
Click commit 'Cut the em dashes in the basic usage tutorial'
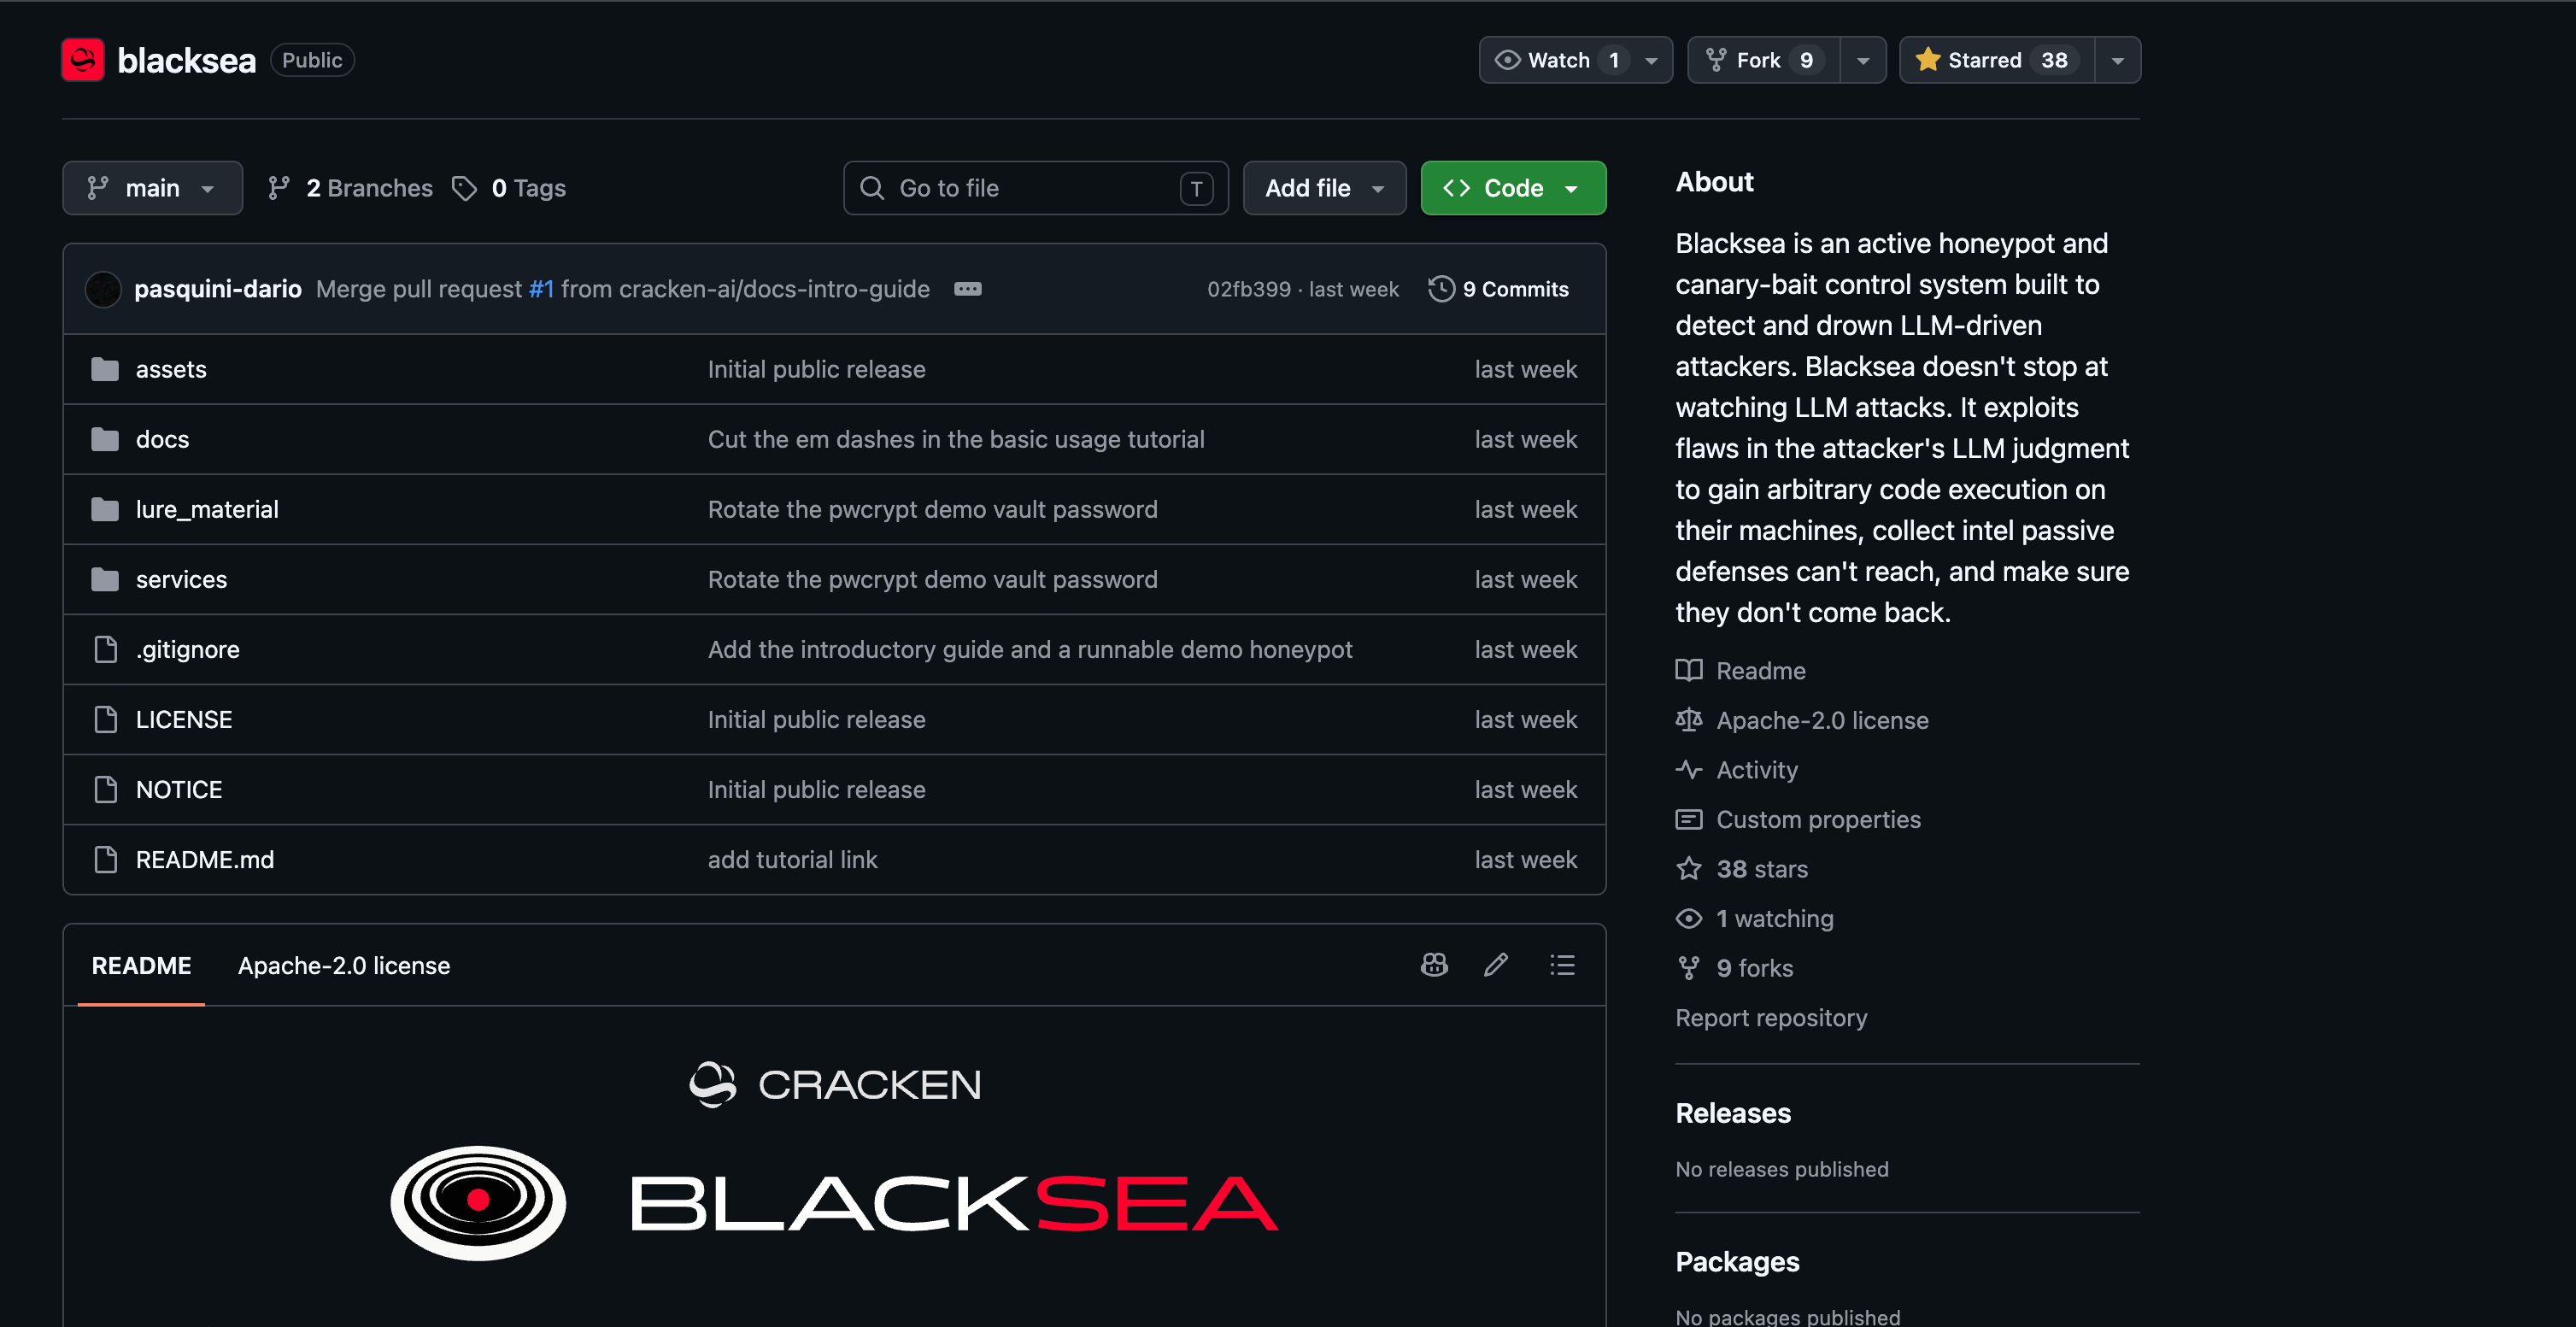[x=956, y=439]
